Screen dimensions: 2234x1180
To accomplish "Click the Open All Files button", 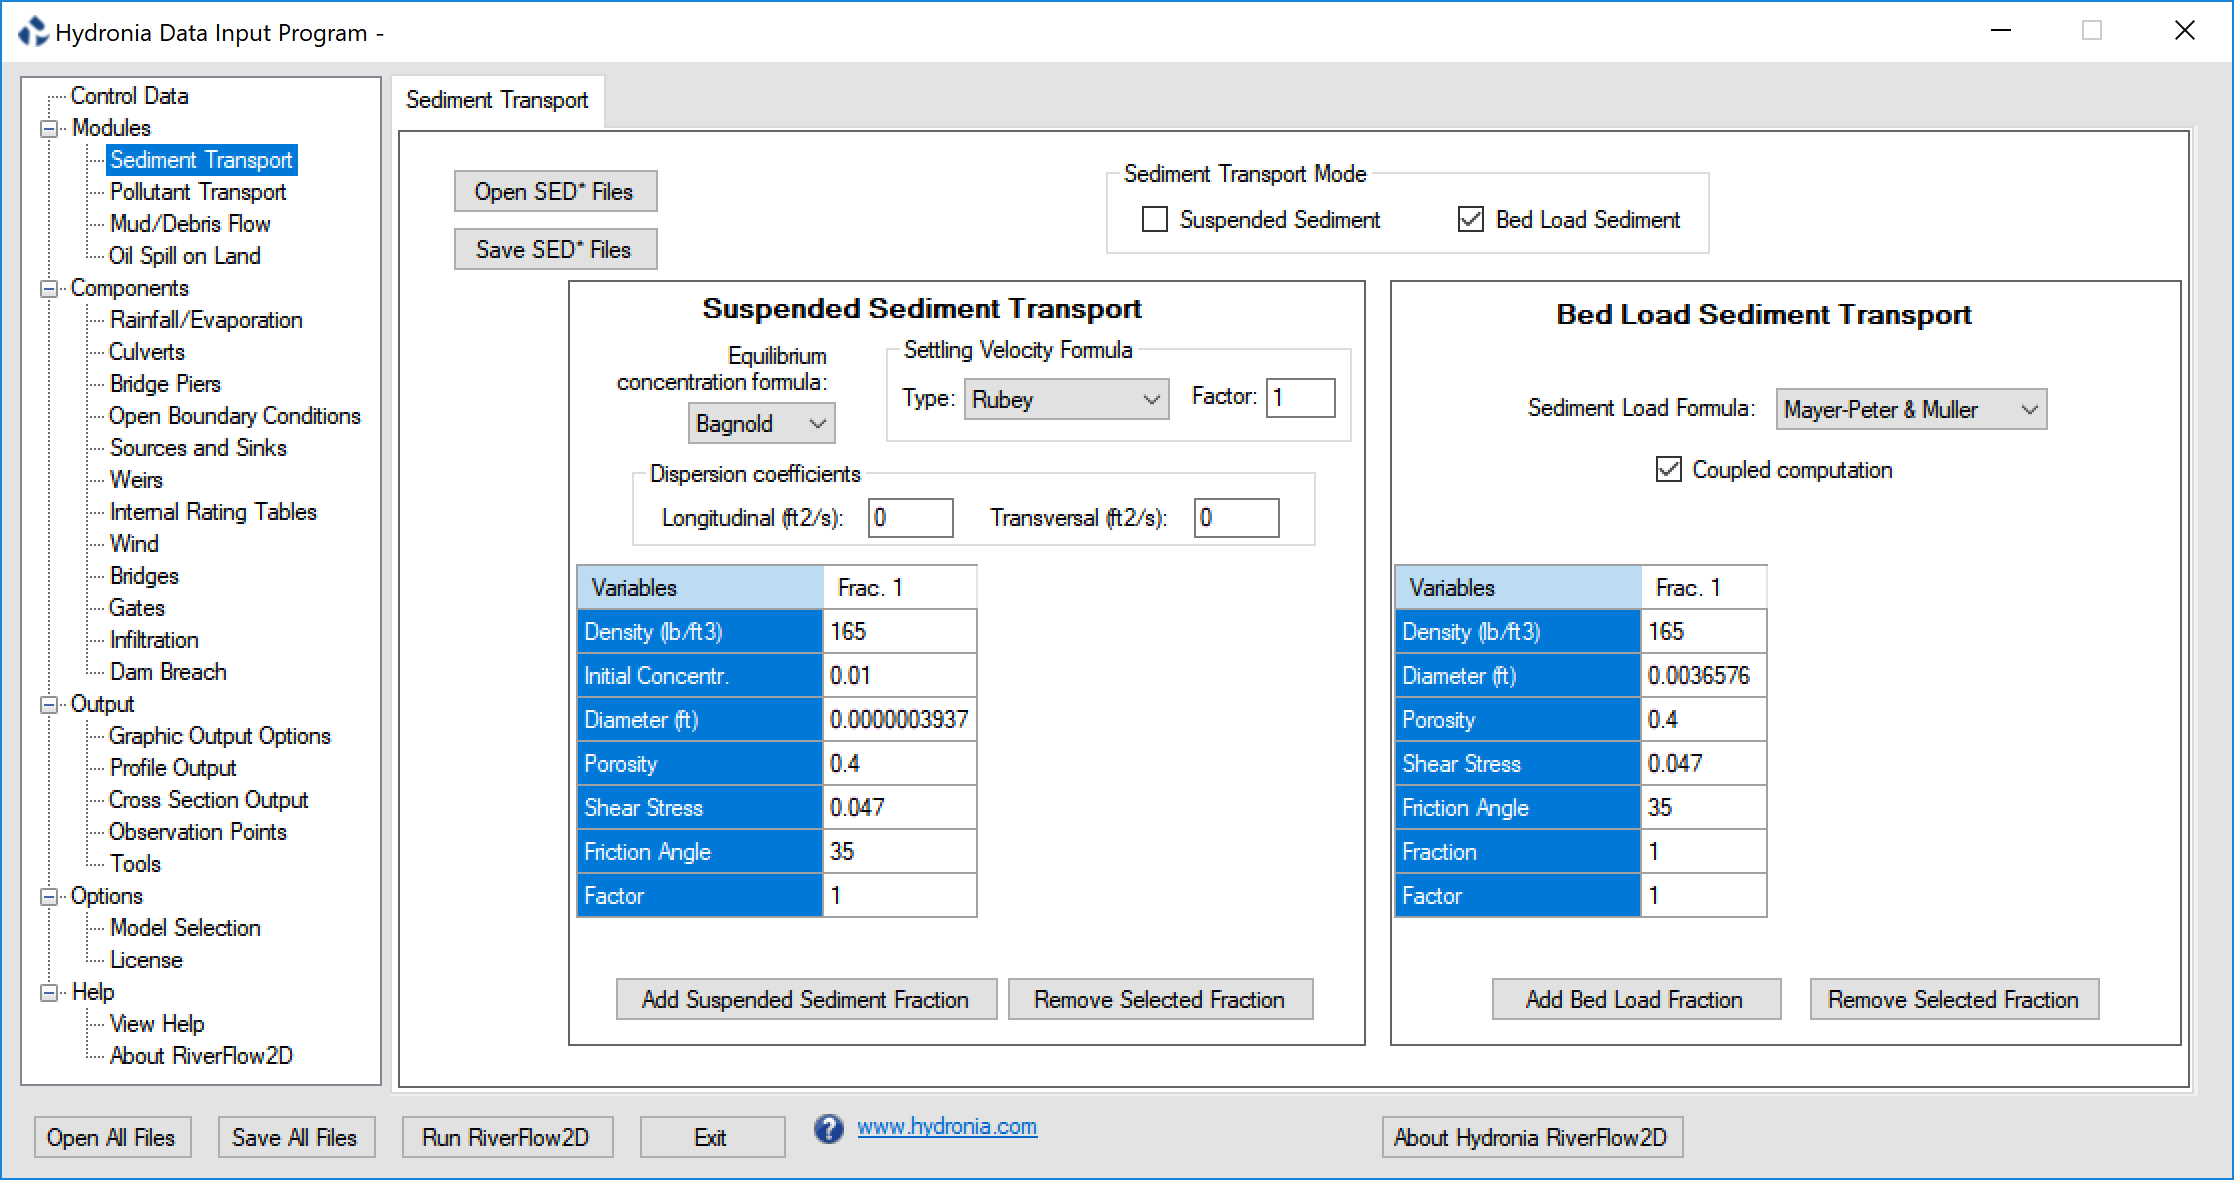I will (111, 1137).
